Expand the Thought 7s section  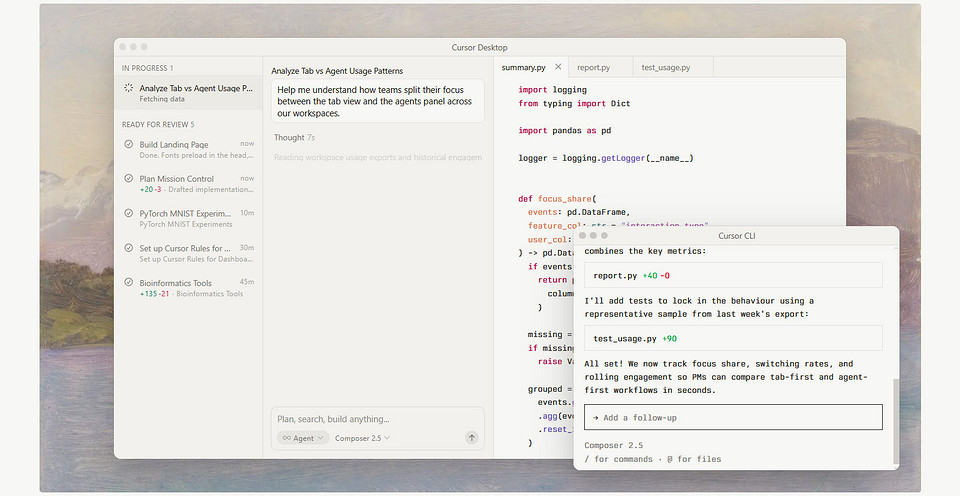294,138
